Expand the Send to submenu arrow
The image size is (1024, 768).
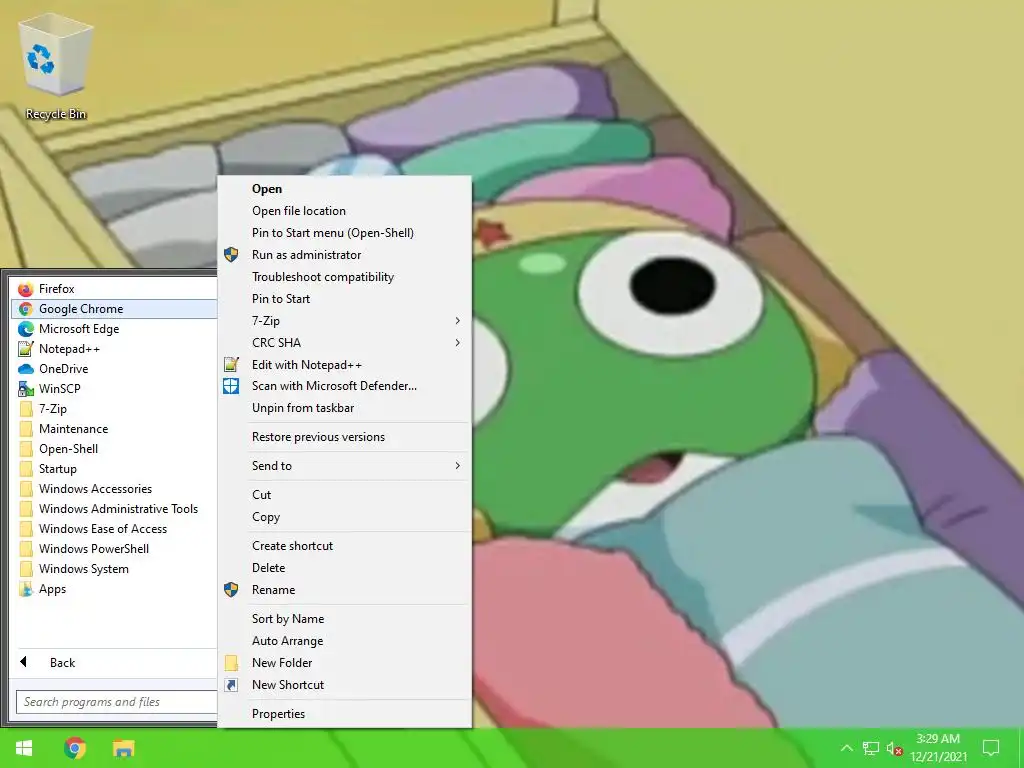click(458, 466)
